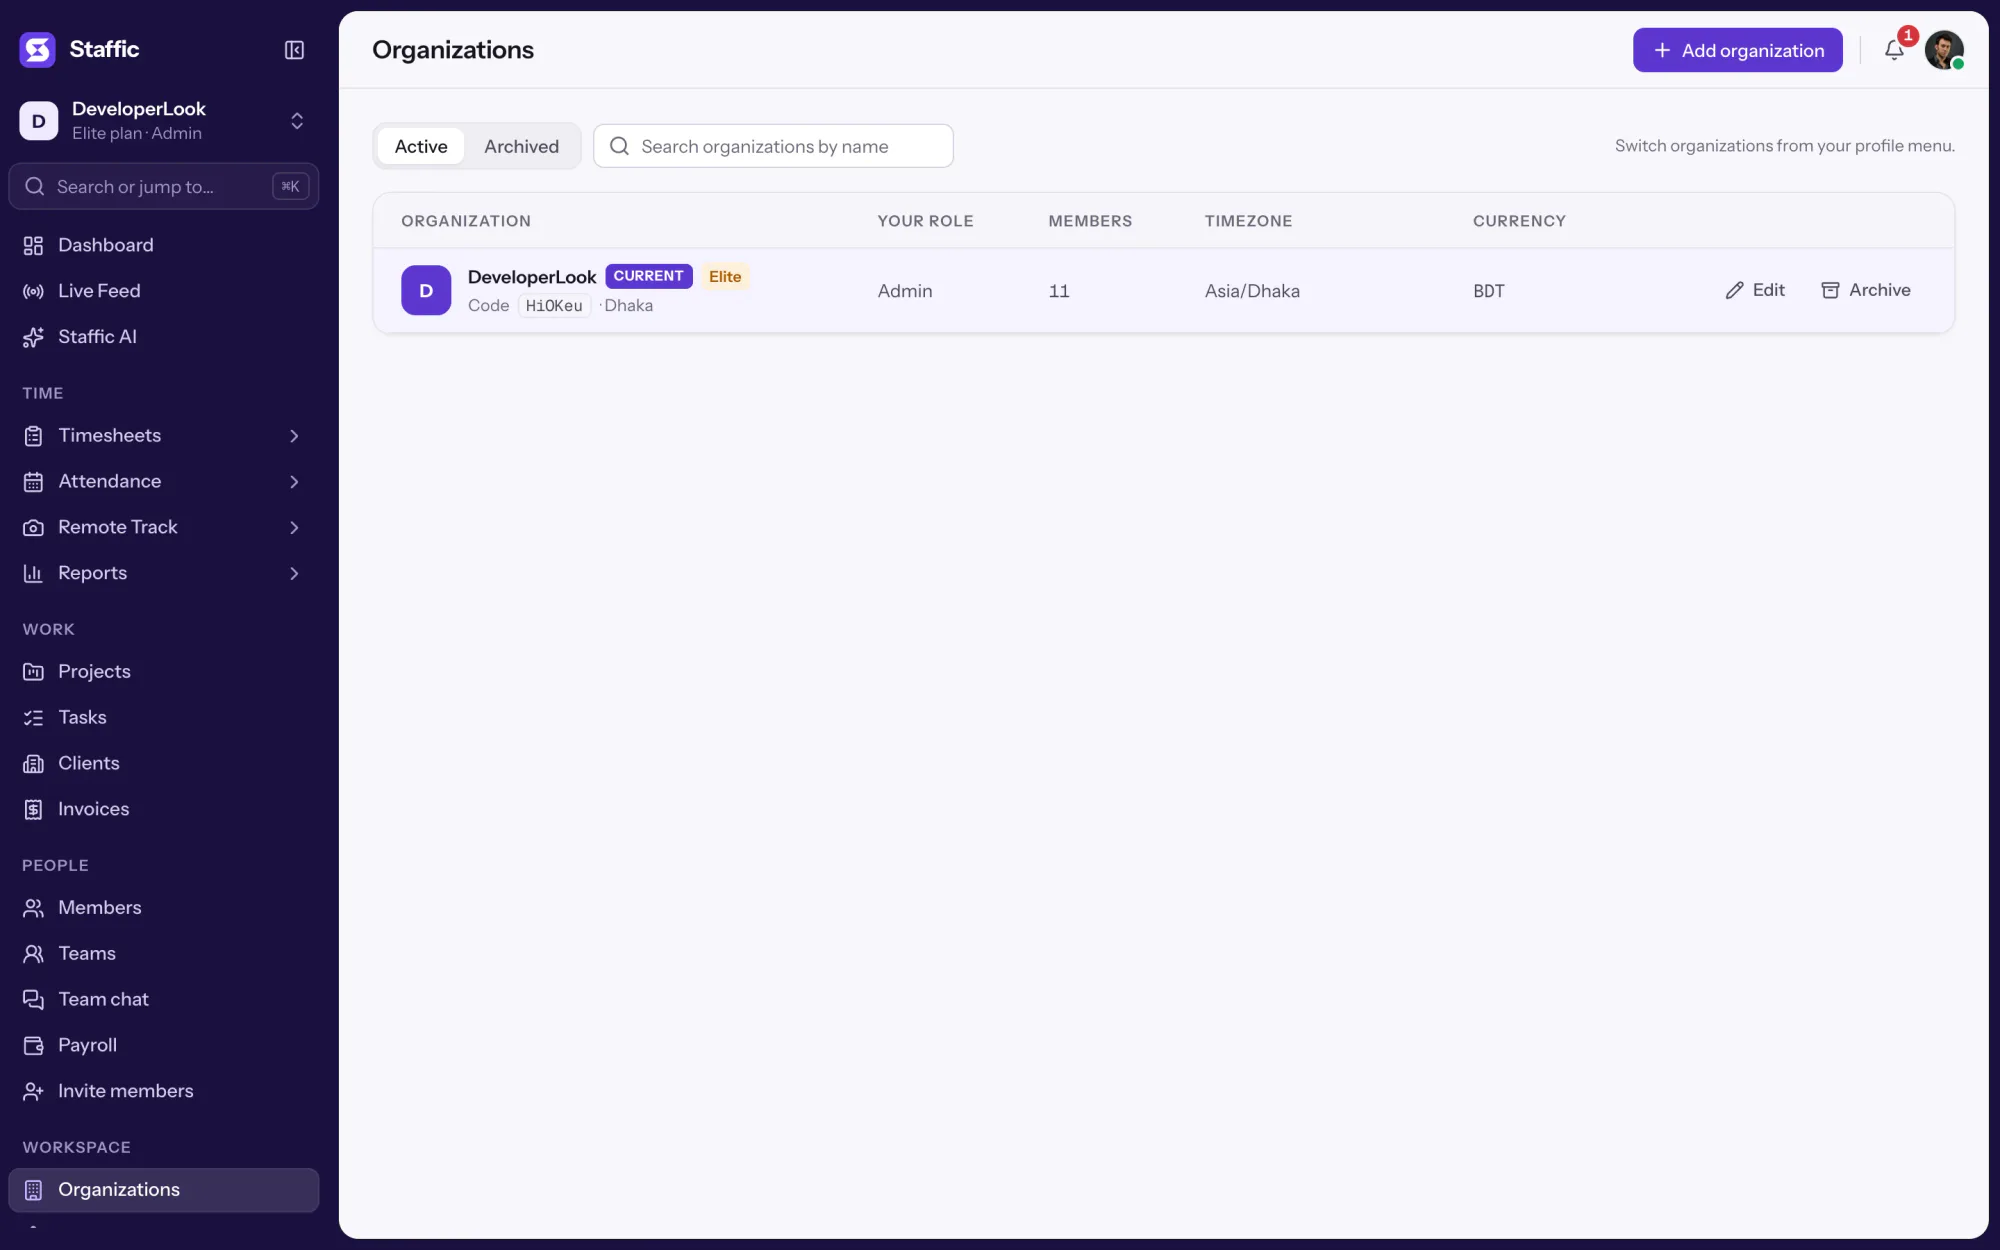This screenshot has height=1250, width=2000.
Task: Open the Search or jump to box
Action: [x=163, y=187]
